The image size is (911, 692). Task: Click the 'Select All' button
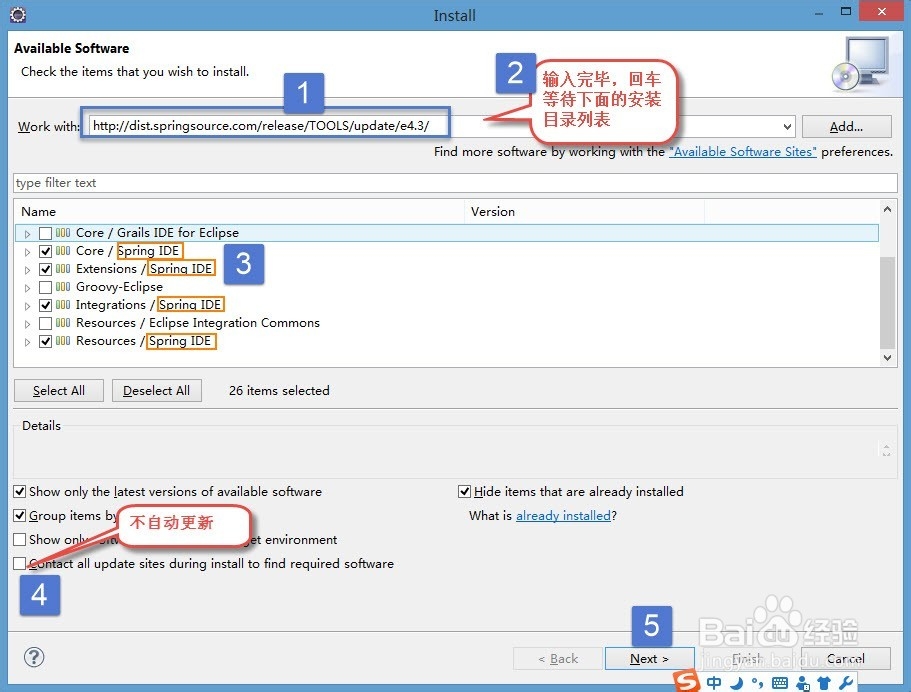point(58,390)
